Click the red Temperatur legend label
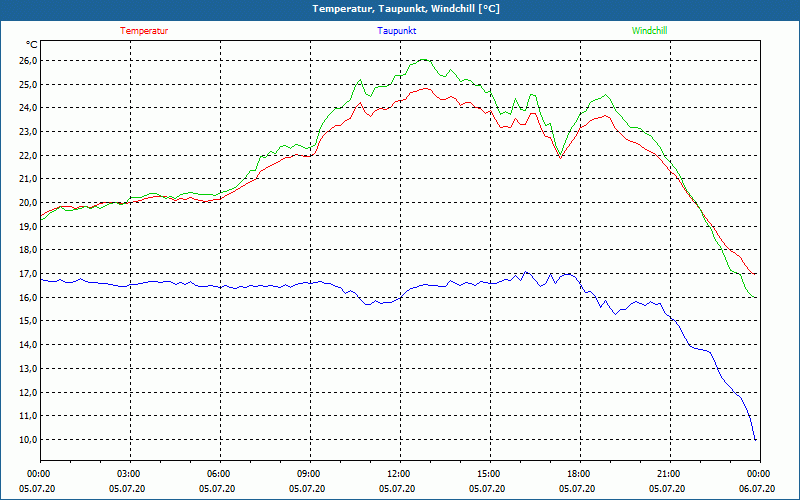This screenshot has height=500, width=800. click(144, 31)
